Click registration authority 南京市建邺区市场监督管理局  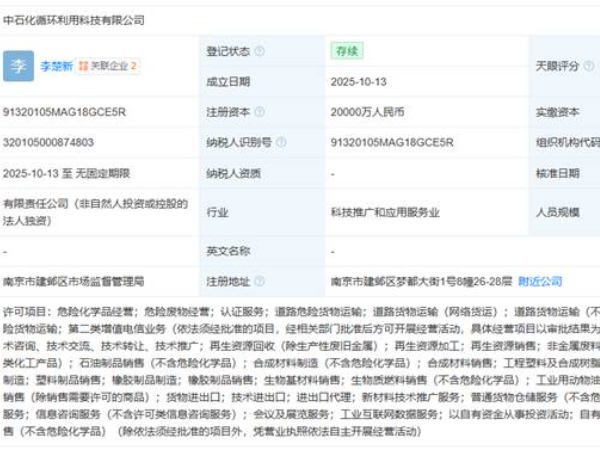point(73,281)
